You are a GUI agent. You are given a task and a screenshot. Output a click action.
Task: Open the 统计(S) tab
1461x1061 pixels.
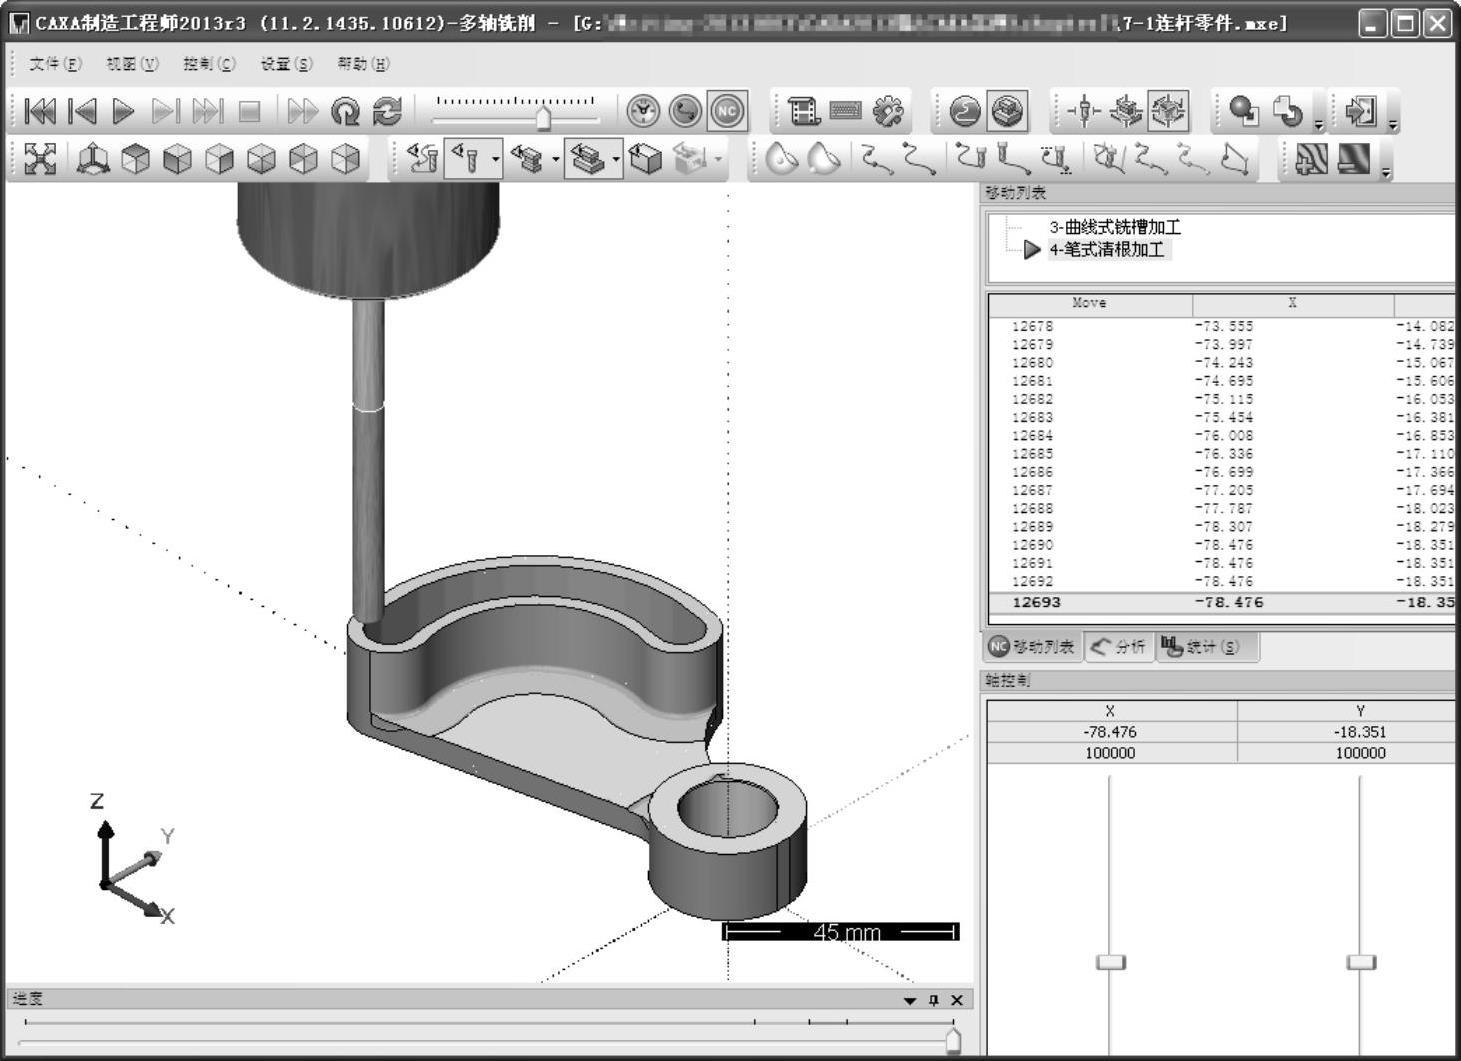[1203, 647]
